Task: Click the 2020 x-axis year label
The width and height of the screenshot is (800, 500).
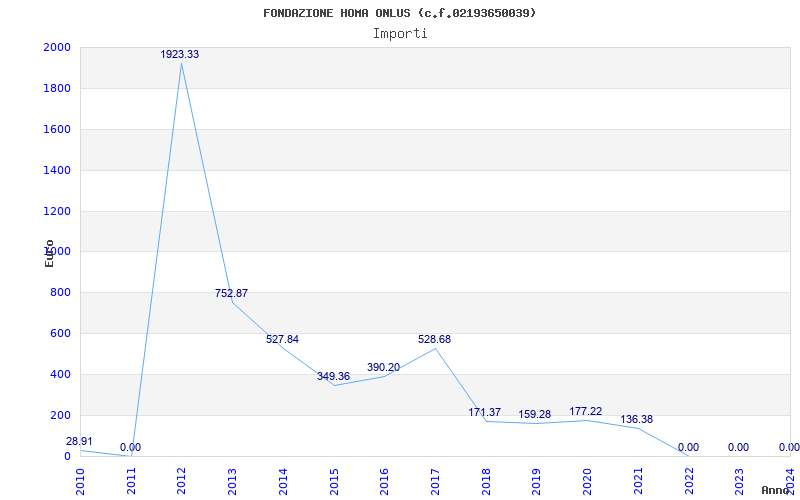Action: click(x=587, y=481)
